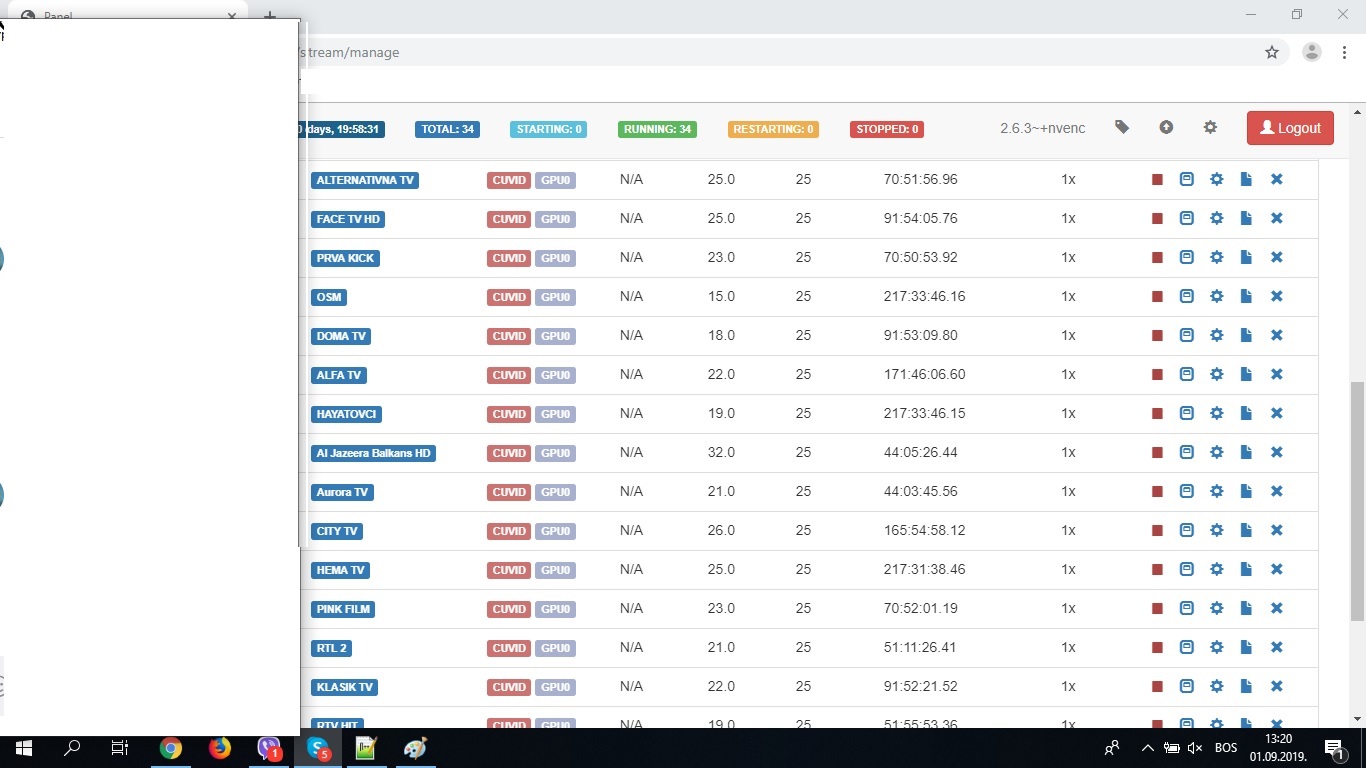Click the RUNNING: 34 badge
This screenshot has height=768, width=1366.
tap(657, 129)
